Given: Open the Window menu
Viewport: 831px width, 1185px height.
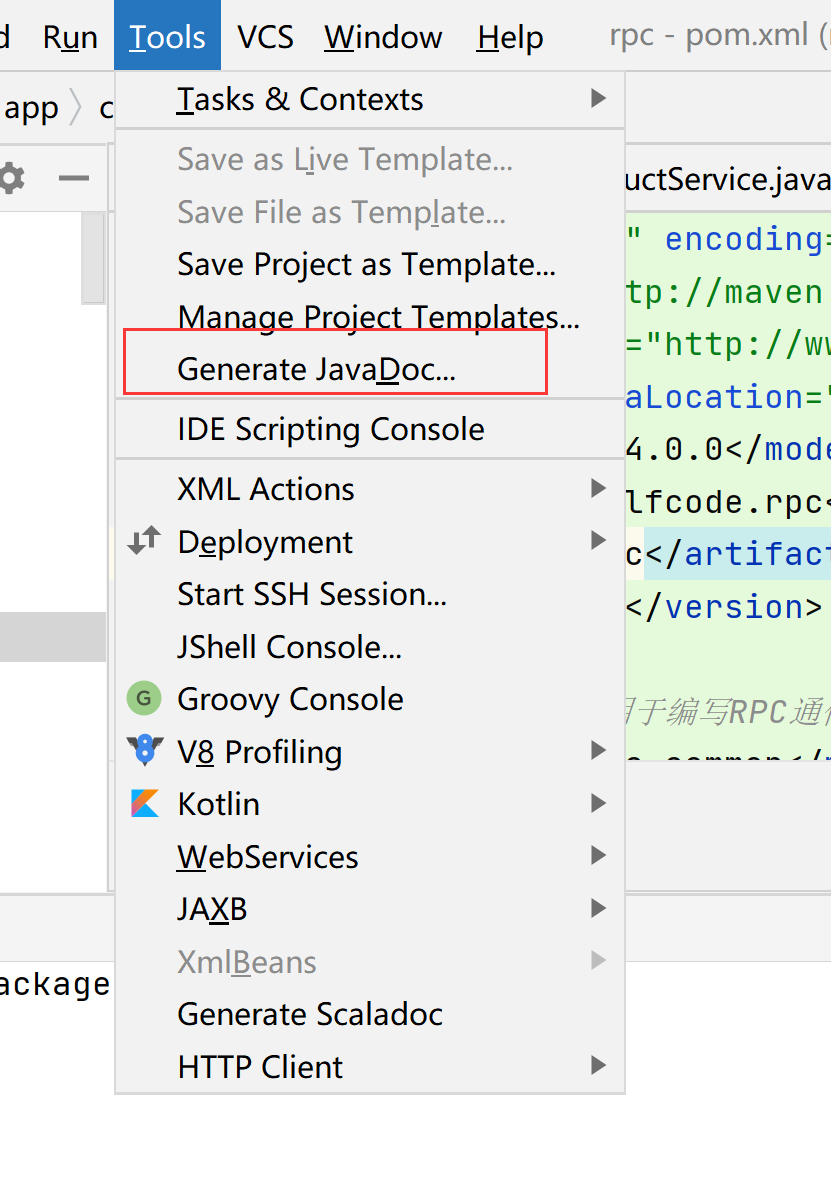Looking at the screenshot, I should pyautogui.click(x=383, y=37).
